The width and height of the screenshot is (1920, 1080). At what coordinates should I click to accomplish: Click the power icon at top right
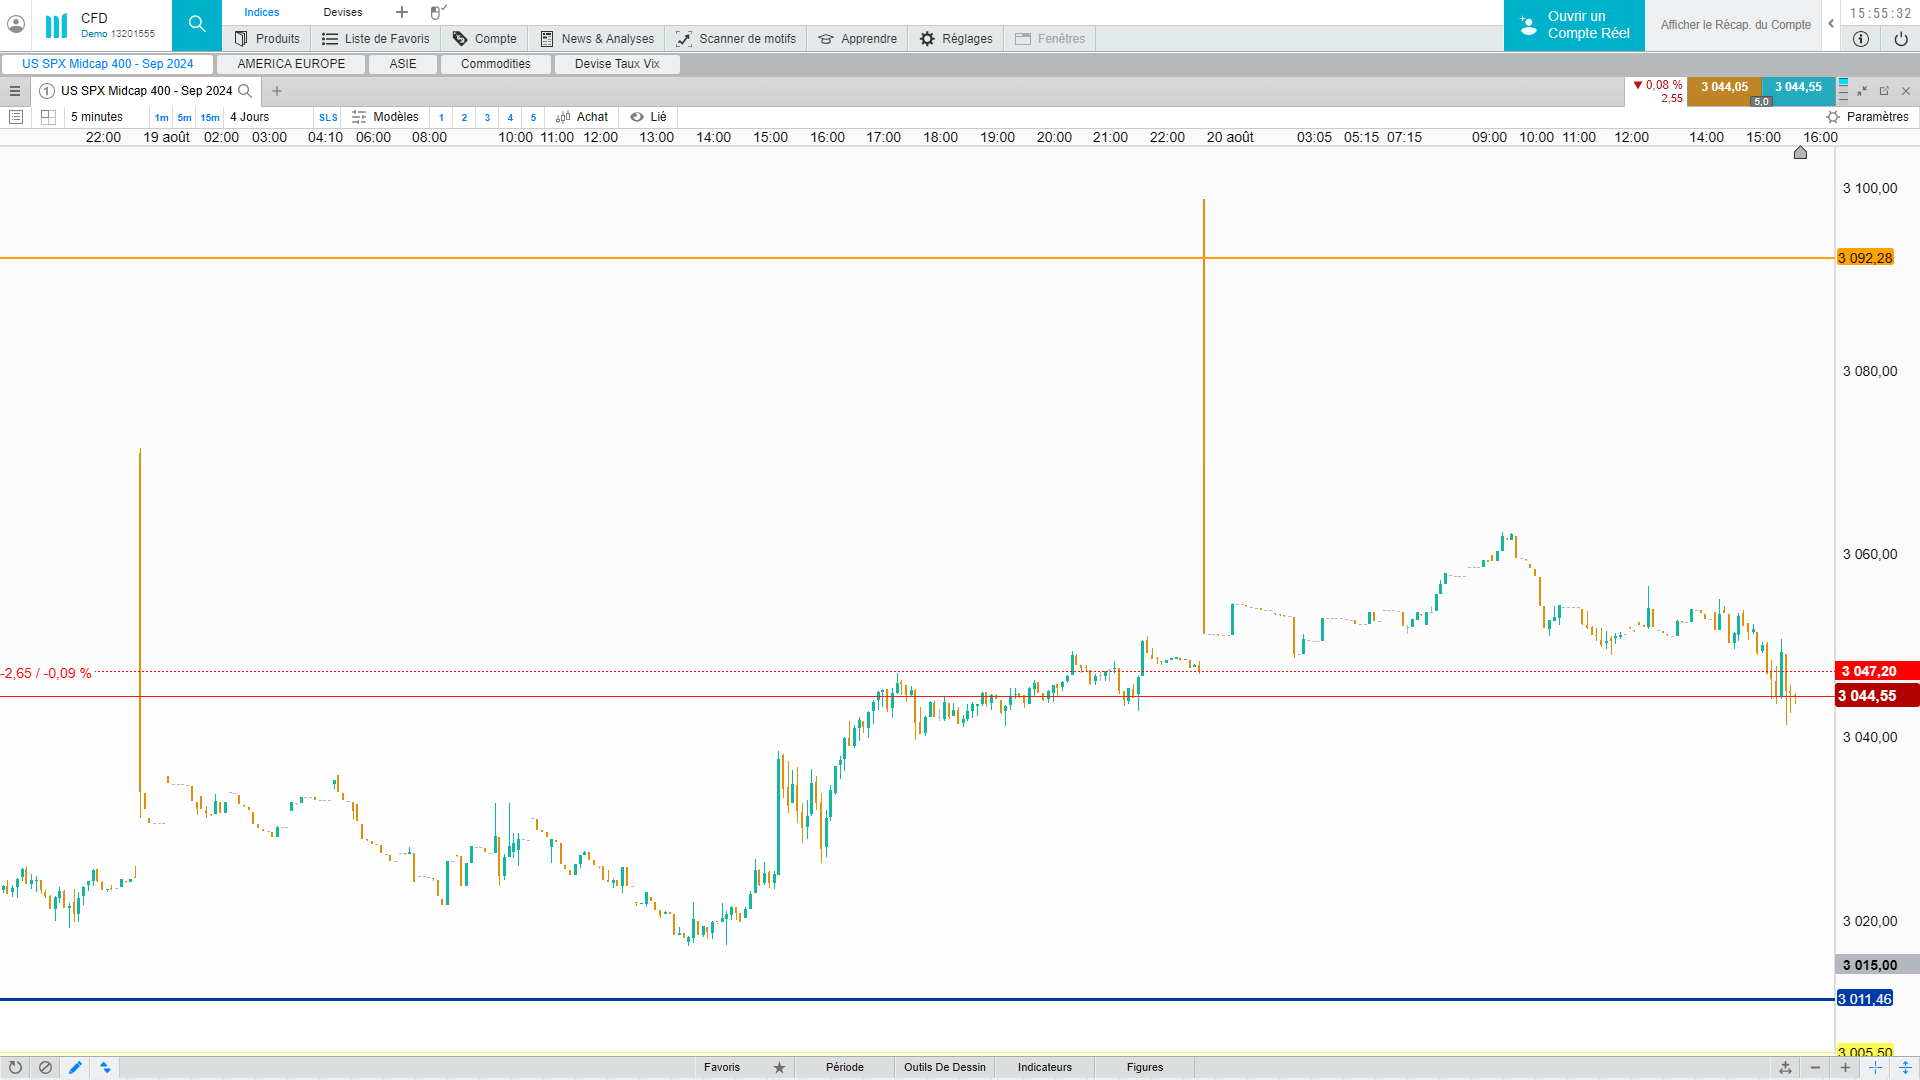click(x=1900, y=39)
